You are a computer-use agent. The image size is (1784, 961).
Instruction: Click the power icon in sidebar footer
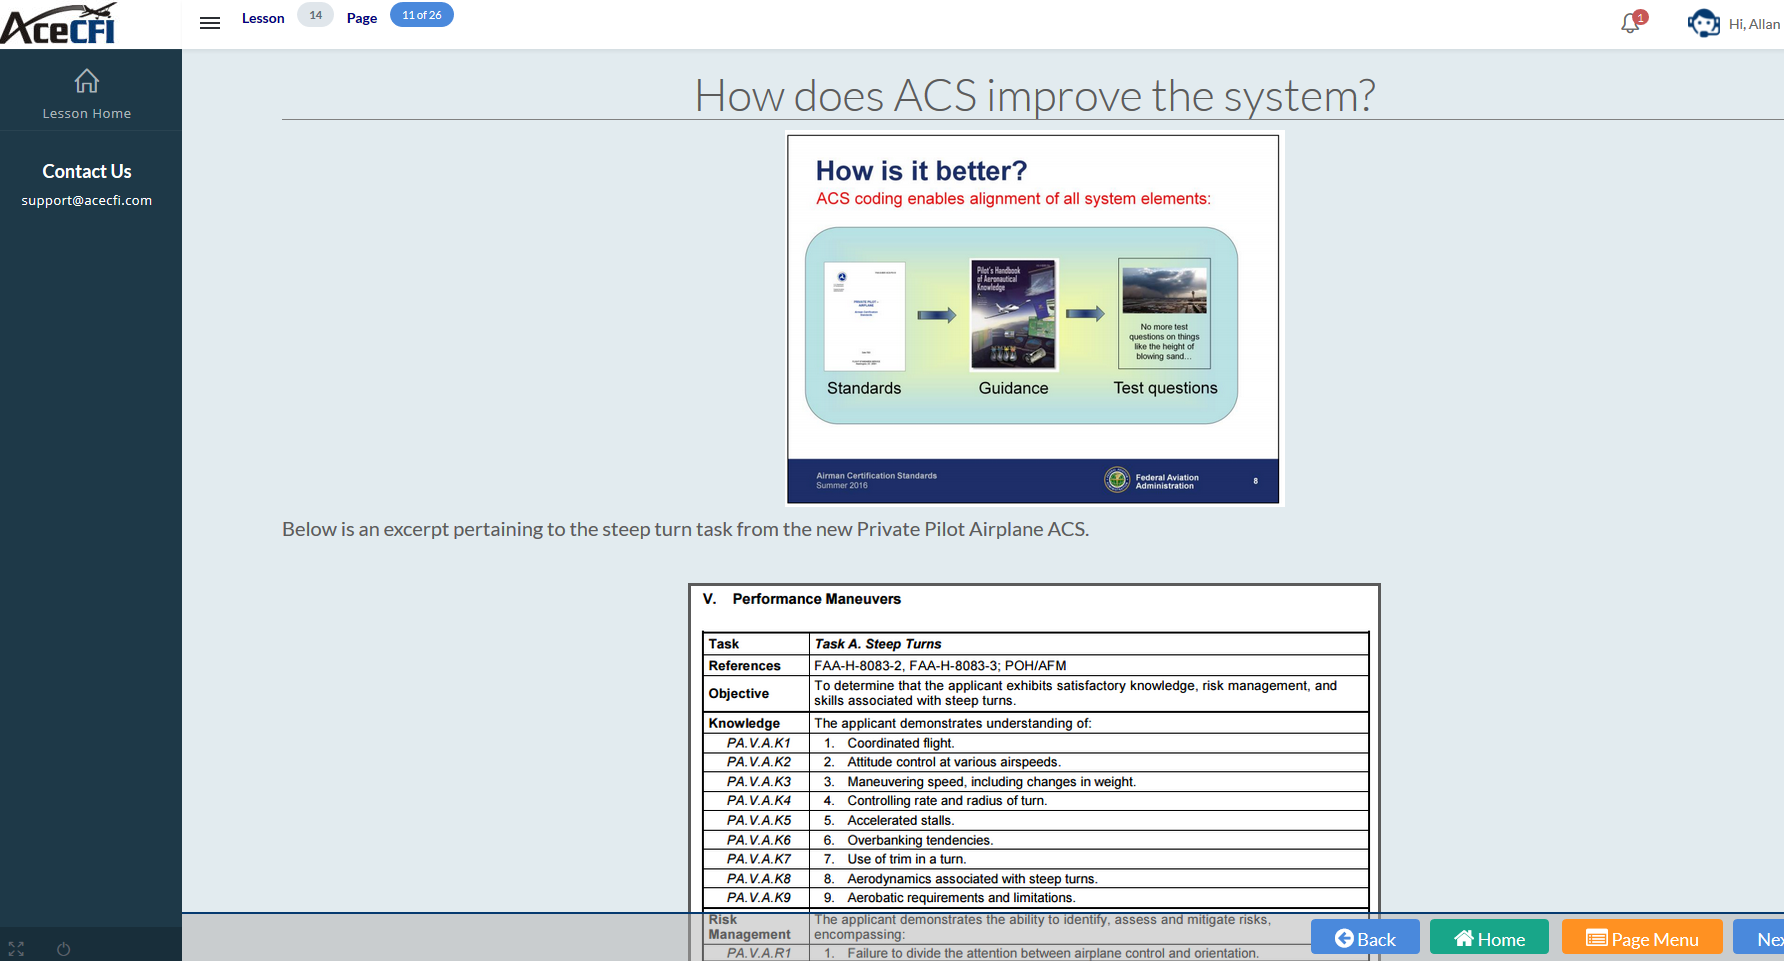coord(64,949)
